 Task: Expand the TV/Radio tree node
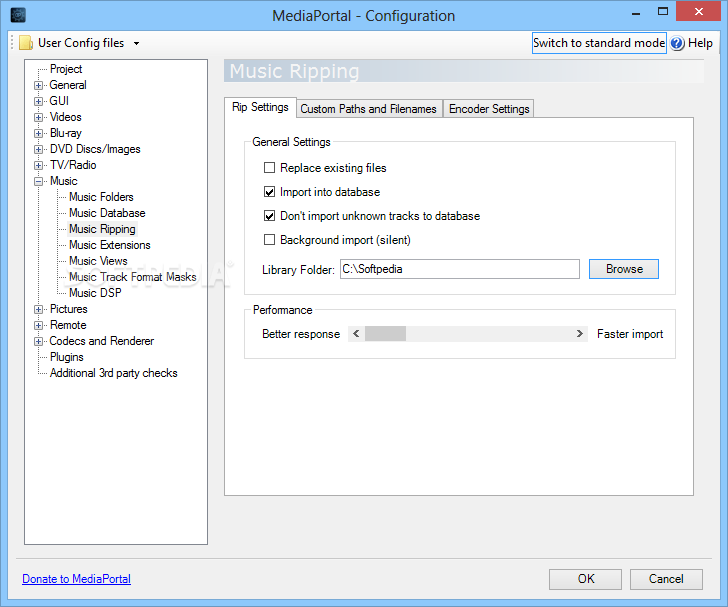39,165
